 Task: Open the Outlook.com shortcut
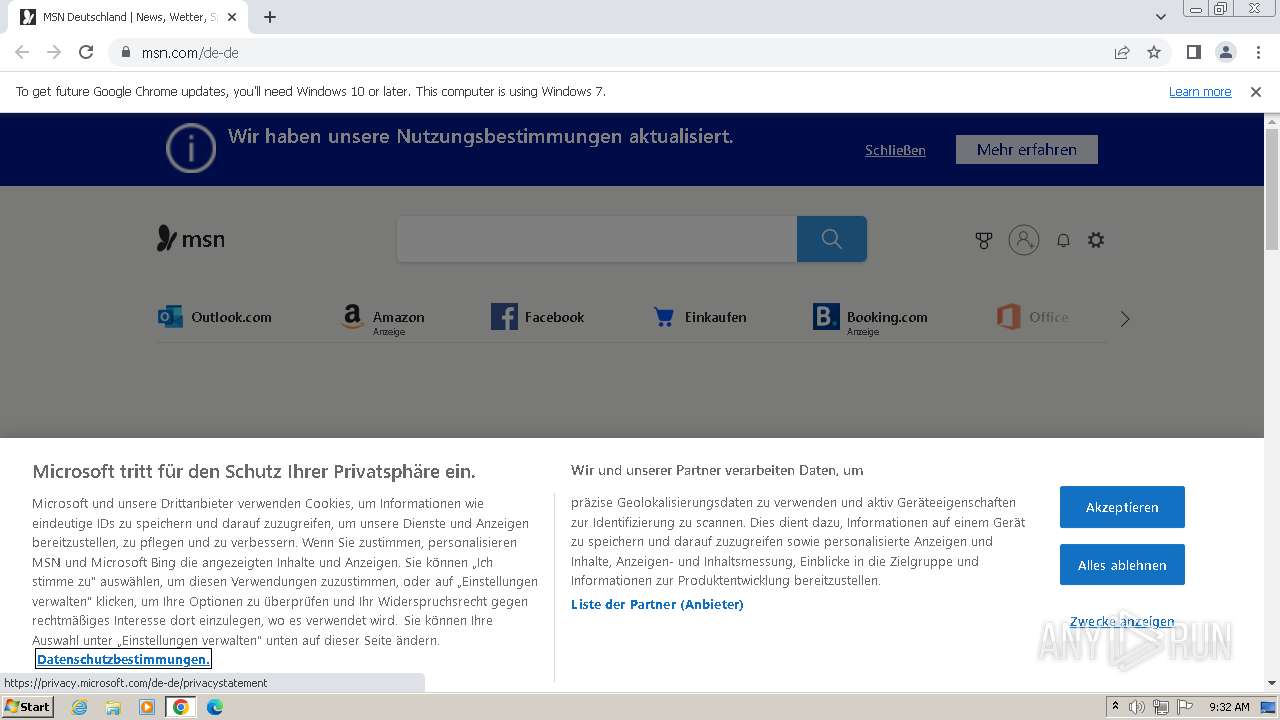pos(215,317)
